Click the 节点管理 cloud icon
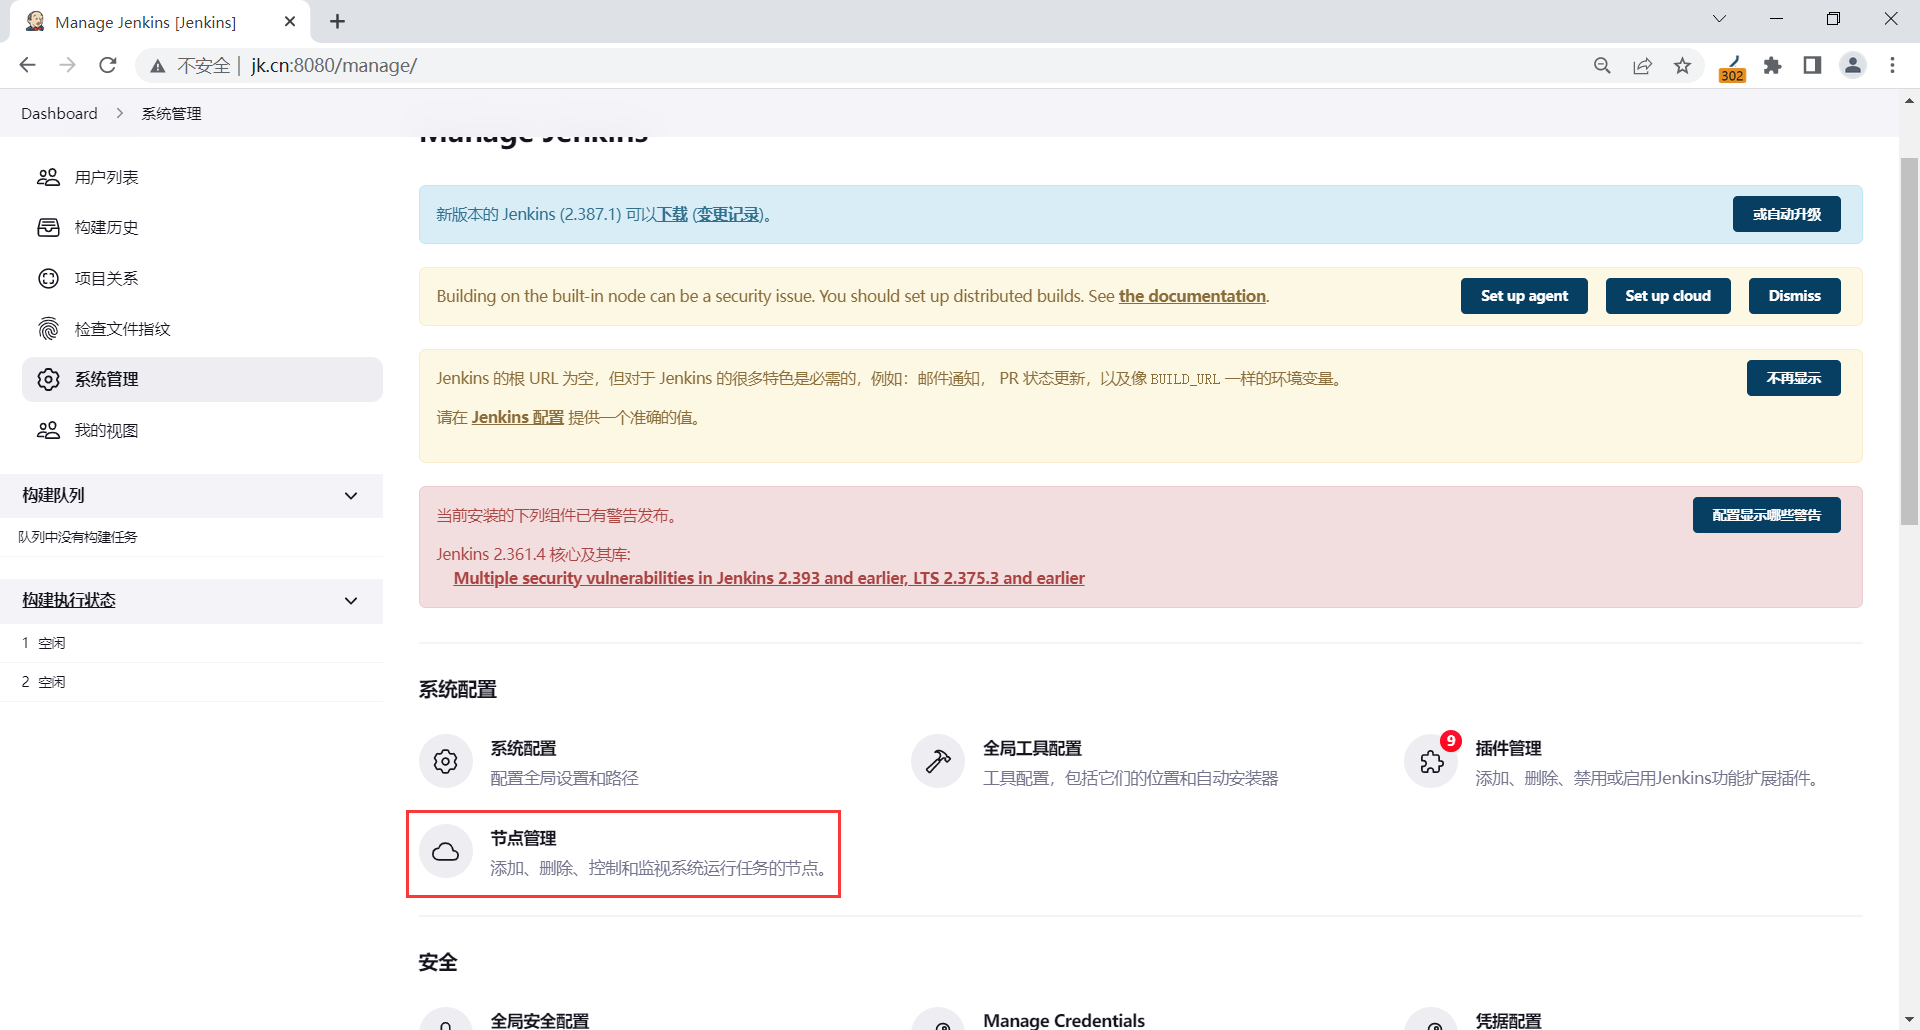The width and height of the screenshot is (1920, 1030). [x=446, y=852]
